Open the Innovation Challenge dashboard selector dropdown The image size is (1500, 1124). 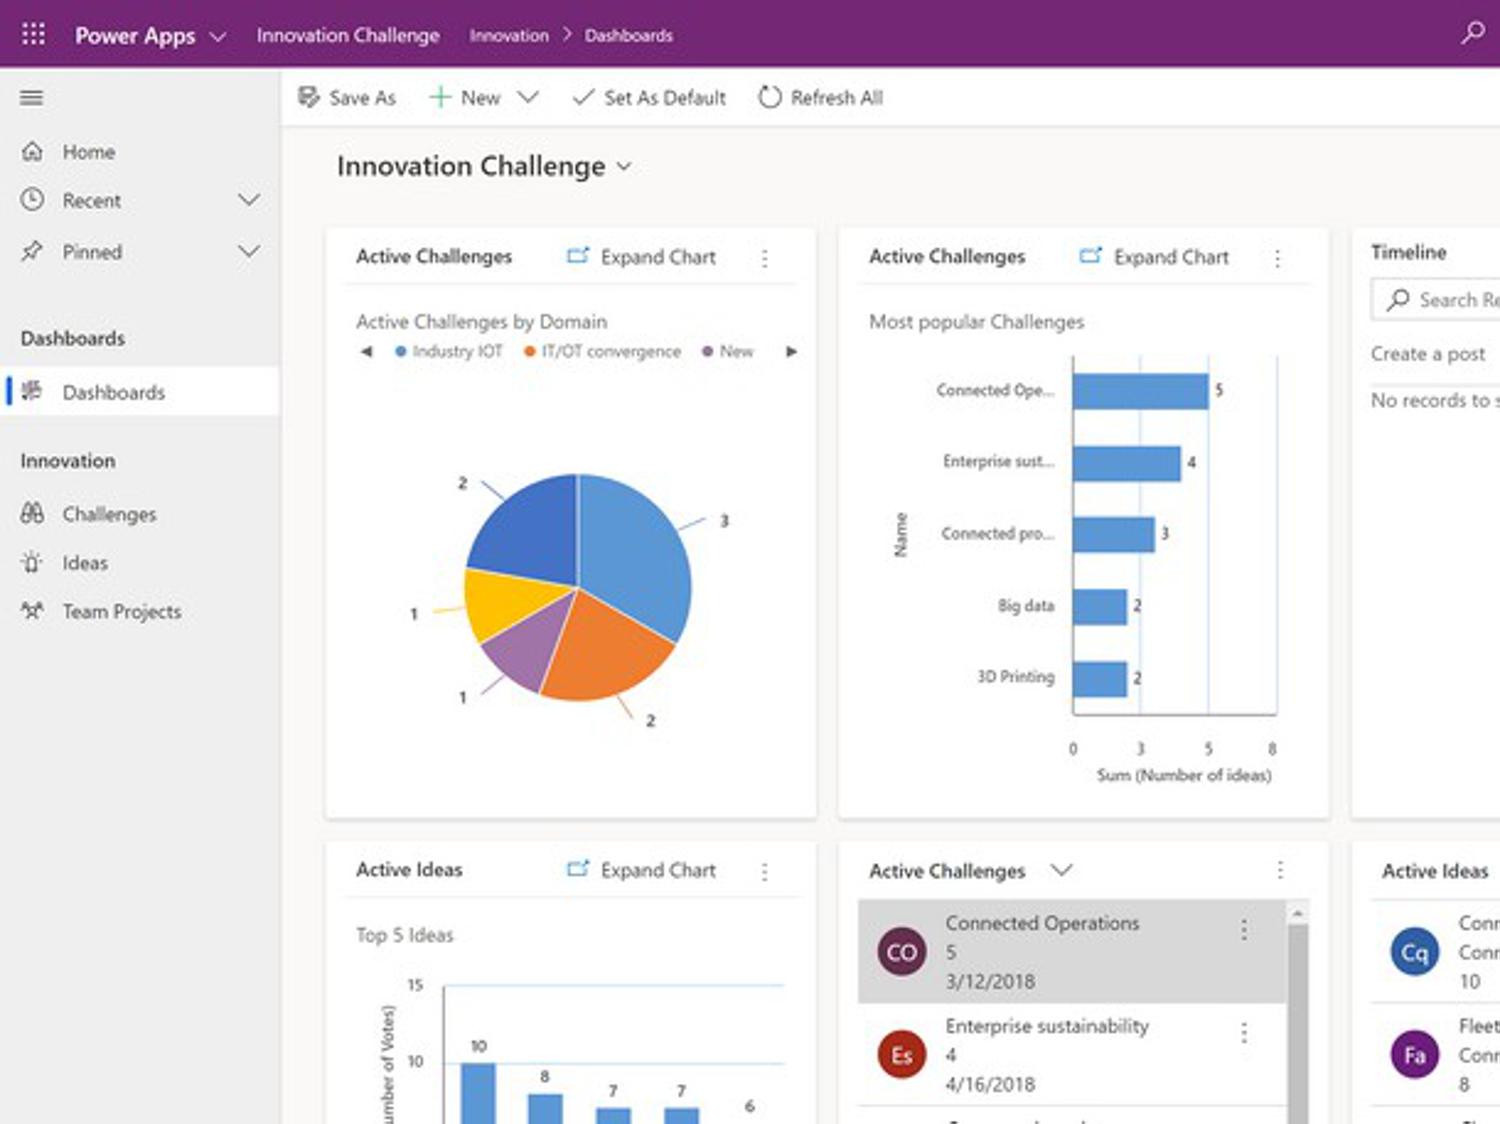point(624,167)
